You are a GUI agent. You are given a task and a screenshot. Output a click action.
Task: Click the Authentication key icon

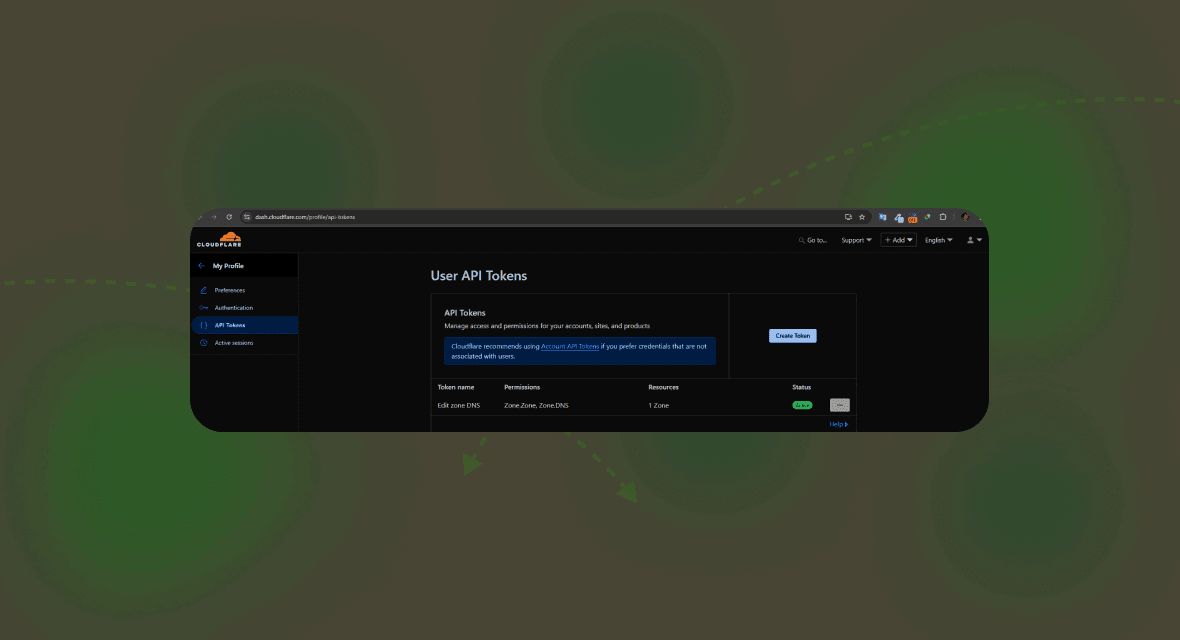point(203,308)
